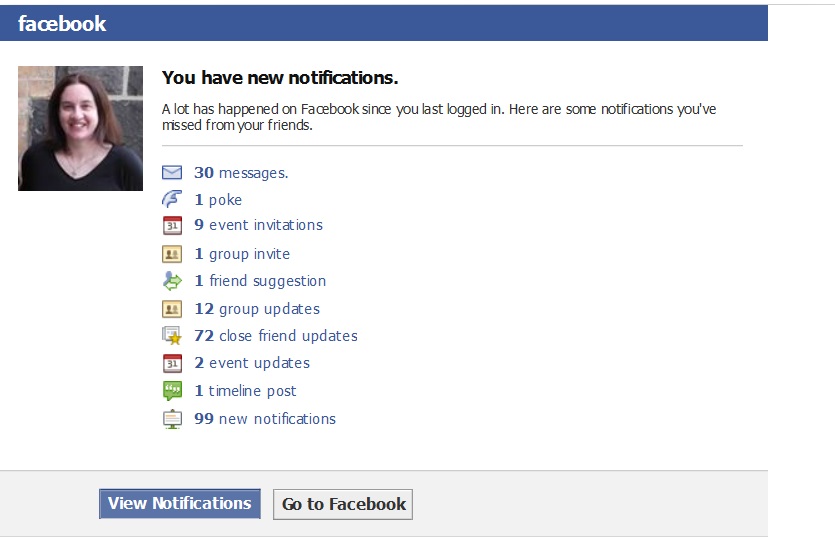The width and height of the screenshot is (835, 537).
Task: Open the 1 friend suggestion link
Action: (260, 281)
